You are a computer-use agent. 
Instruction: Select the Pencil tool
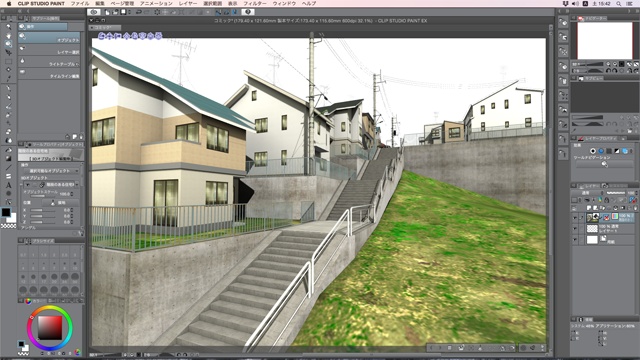8,97
